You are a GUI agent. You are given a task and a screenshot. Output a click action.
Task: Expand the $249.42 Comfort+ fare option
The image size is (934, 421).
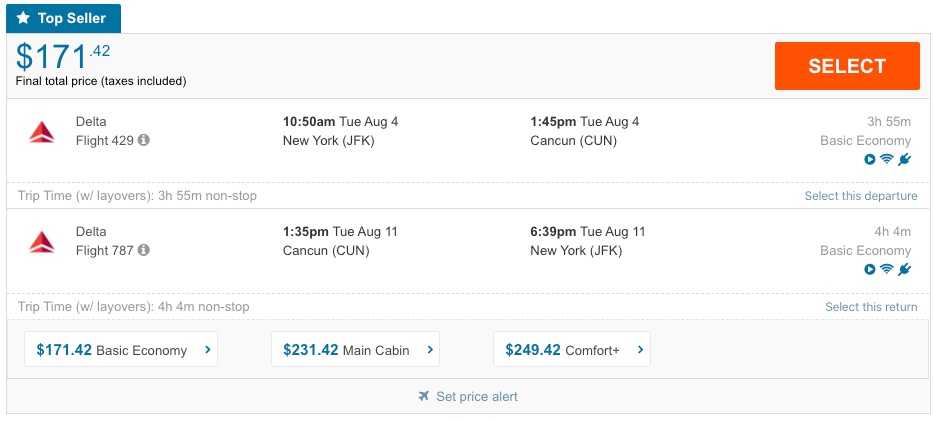571,350
